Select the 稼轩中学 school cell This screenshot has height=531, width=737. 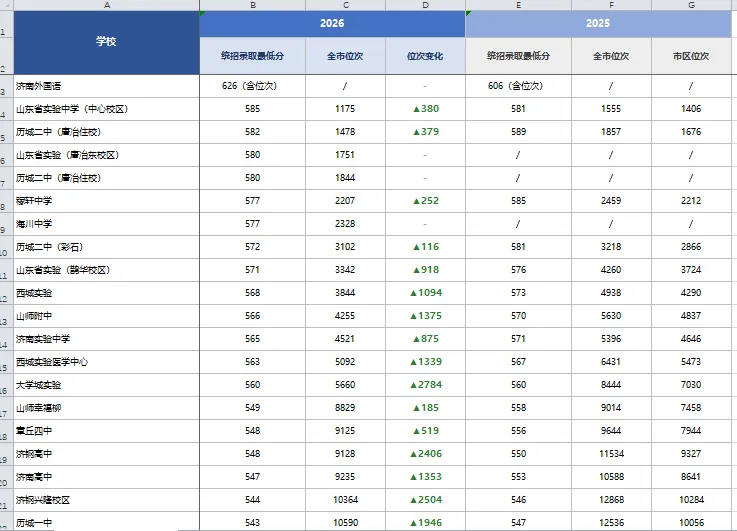[x=107, y=201]
